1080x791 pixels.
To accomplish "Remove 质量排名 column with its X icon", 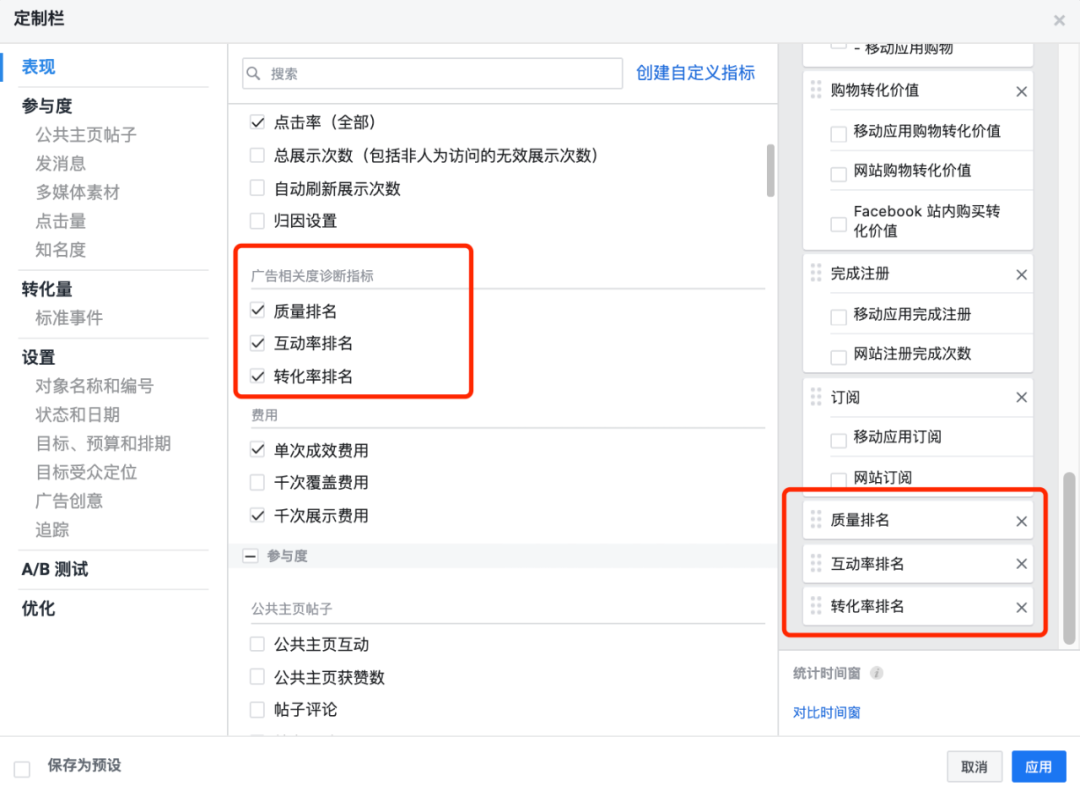I will [x=1021, y=521].
